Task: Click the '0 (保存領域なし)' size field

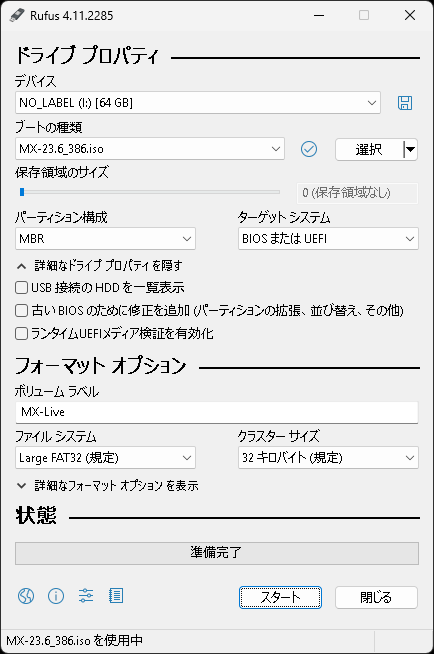Action: pyautogui.click(x=357, y=193)
